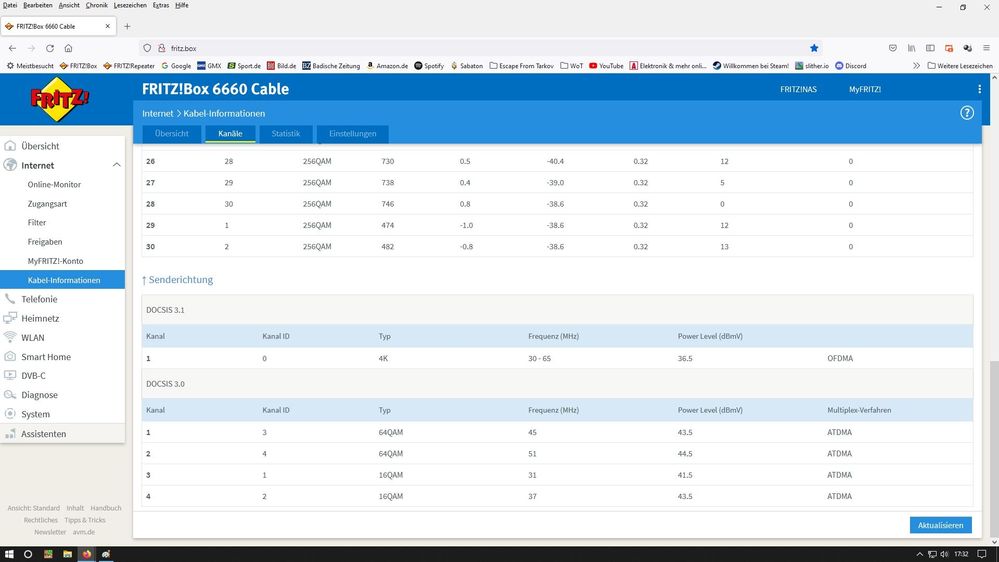Open File Explorer from the taskbar
The height and width of the screenshot is (562, 999).
(x=67, y=554)
